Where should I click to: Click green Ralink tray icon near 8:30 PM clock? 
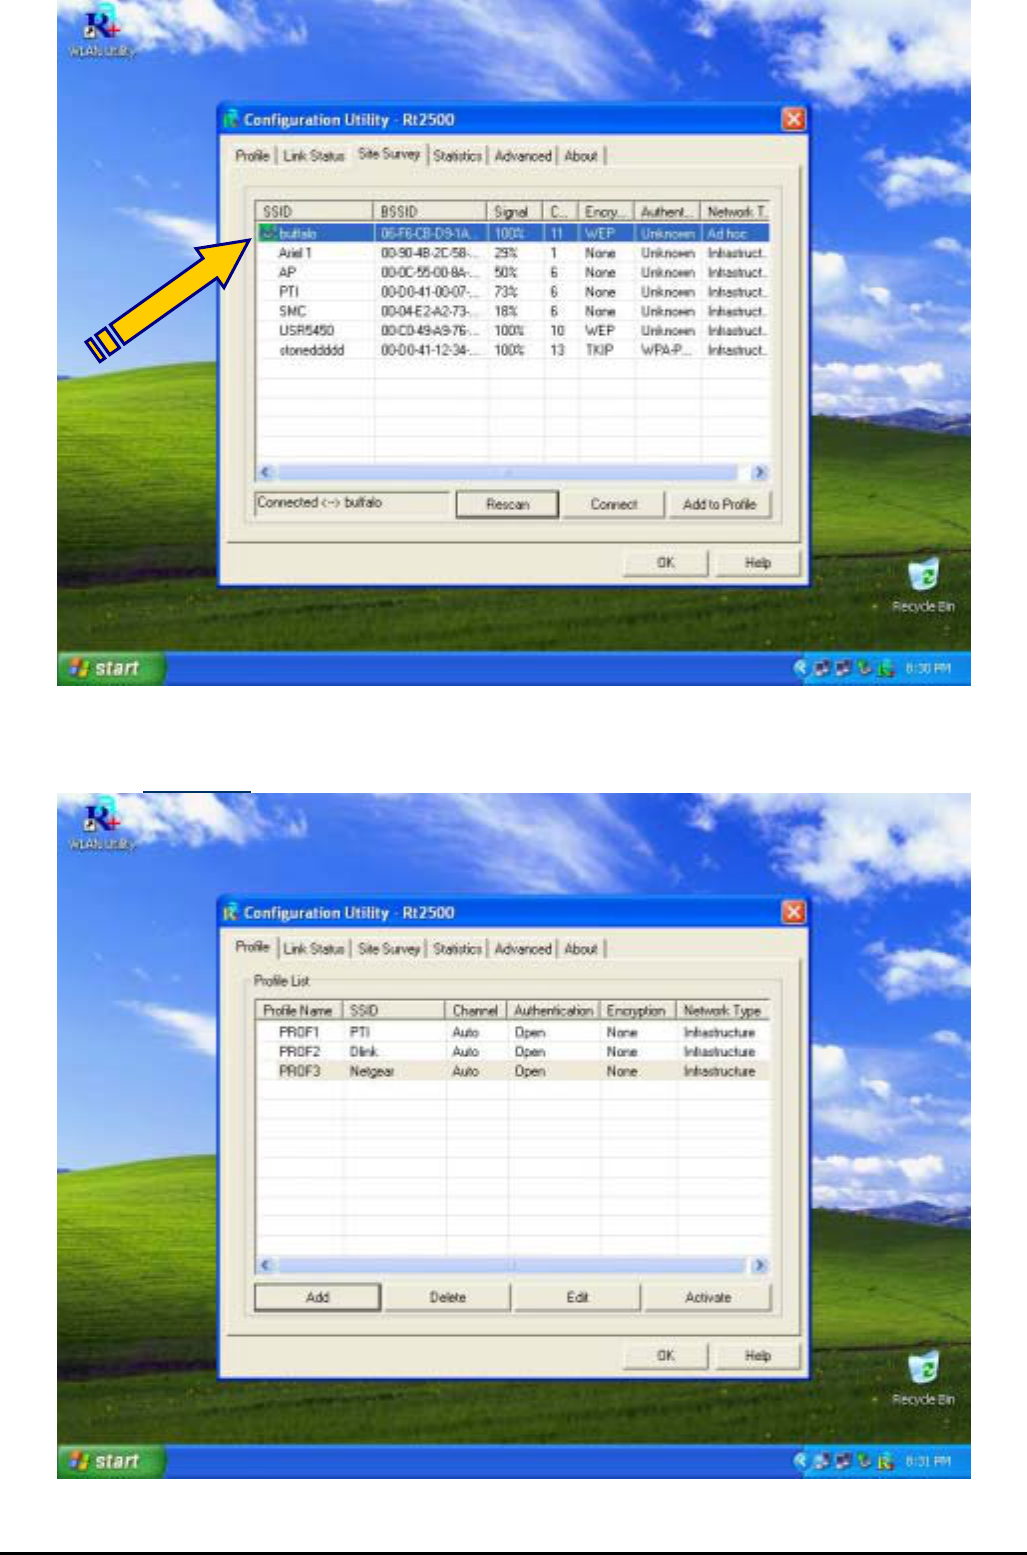886,669
